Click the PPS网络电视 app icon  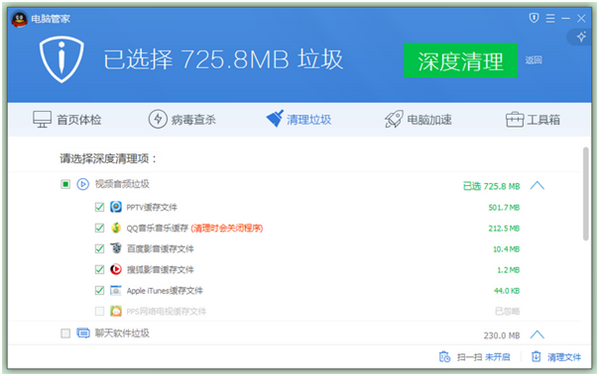point(116,311)
